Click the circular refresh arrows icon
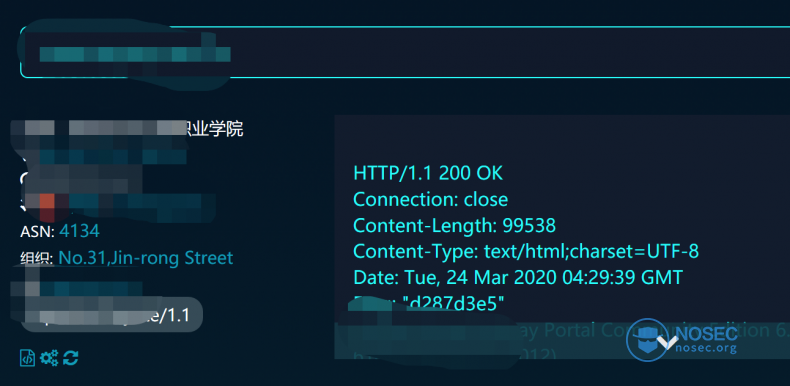Image resolution: width=790 pixels, height=386 pixels. pos(71,358)
